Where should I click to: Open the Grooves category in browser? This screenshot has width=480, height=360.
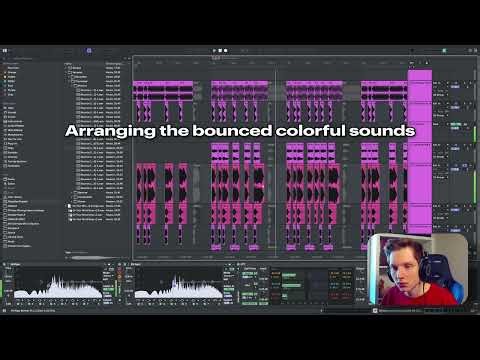(11, 157)
